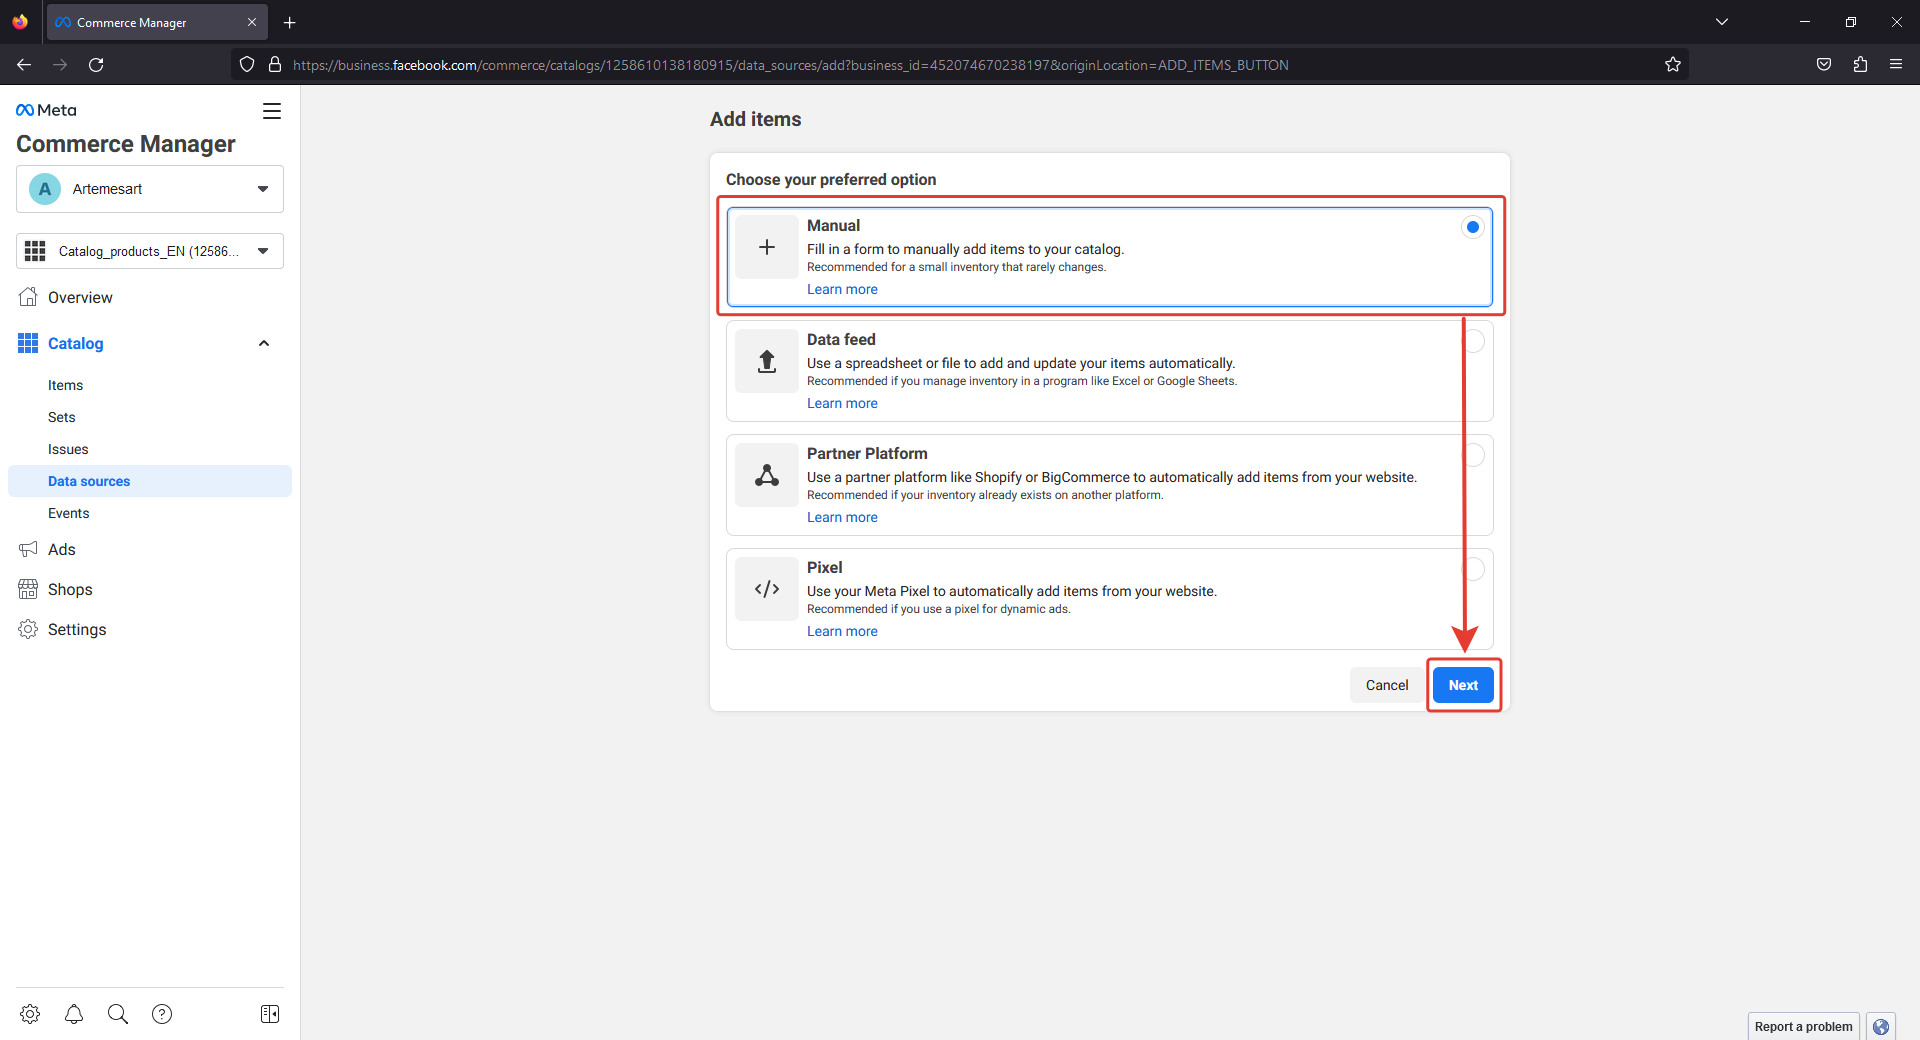
Task: Focus the browser address bar URL
Action: [790, 65]
